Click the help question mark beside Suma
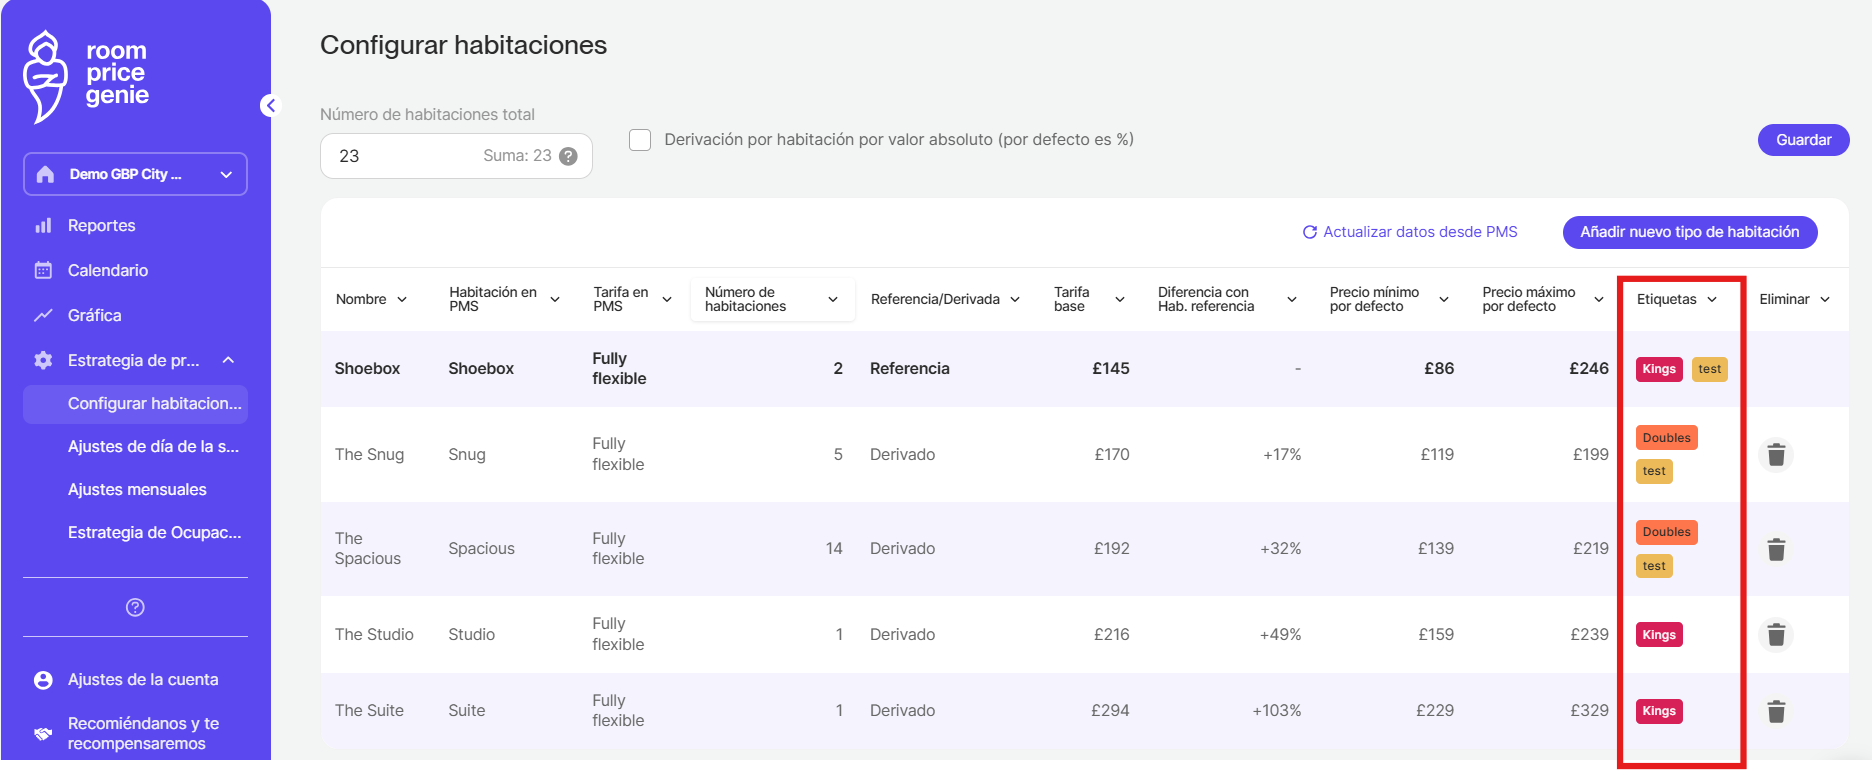The width and height of the screenshot is (1872, 770). click(x=568, y=156)
